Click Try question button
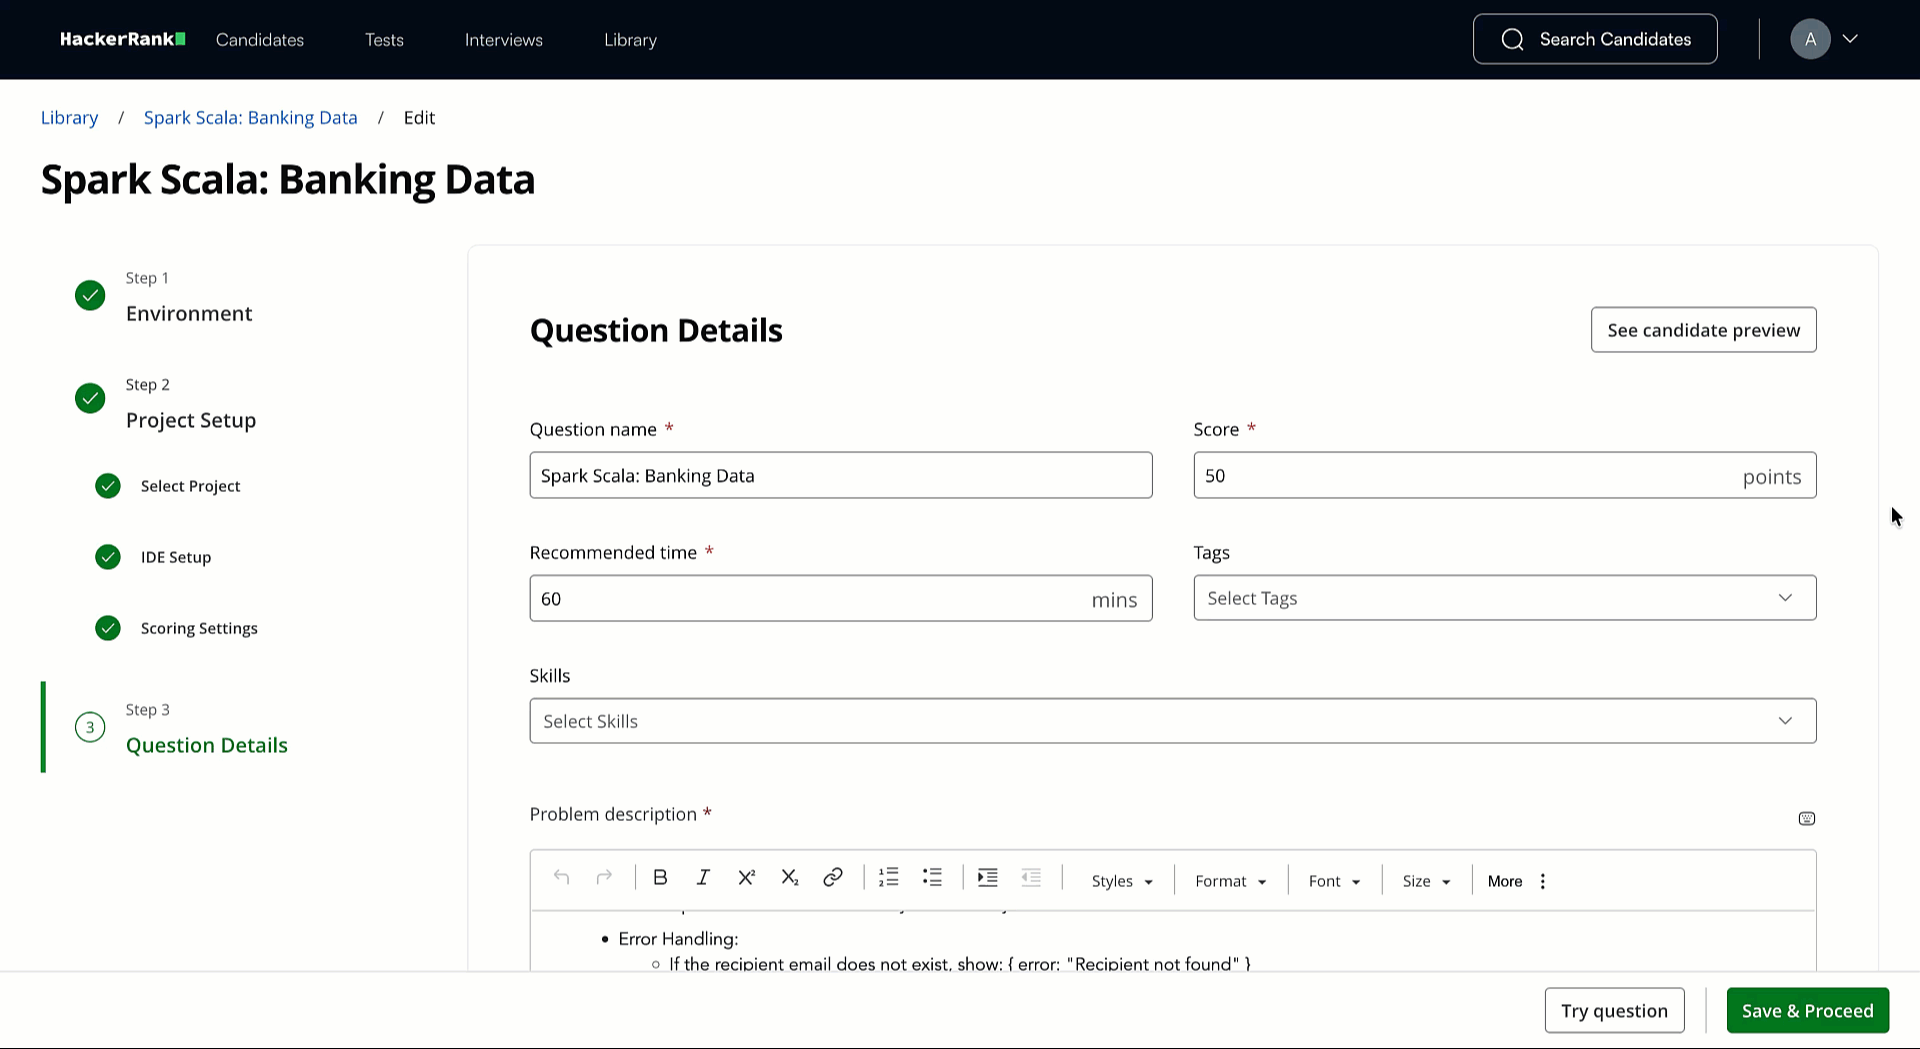Image resolution: width=1920 pixels, height=1049 pixels. [x=1614, y=1010]
